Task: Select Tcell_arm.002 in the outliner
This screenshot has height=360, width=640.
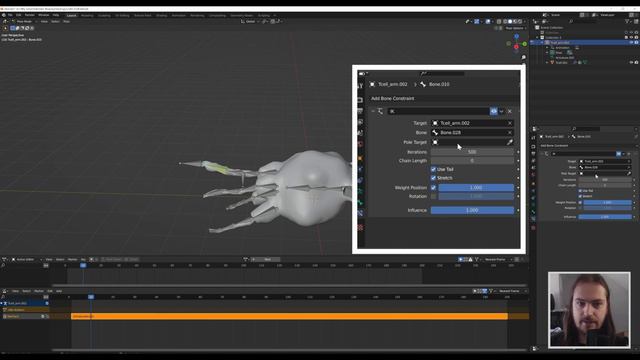Action: [560, 42]
